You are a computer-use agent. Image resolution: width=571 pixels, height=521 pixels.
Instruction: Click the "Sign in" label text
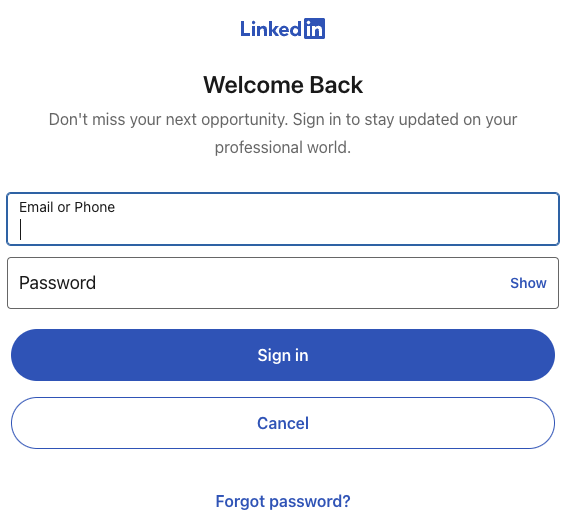coord(283,355)
